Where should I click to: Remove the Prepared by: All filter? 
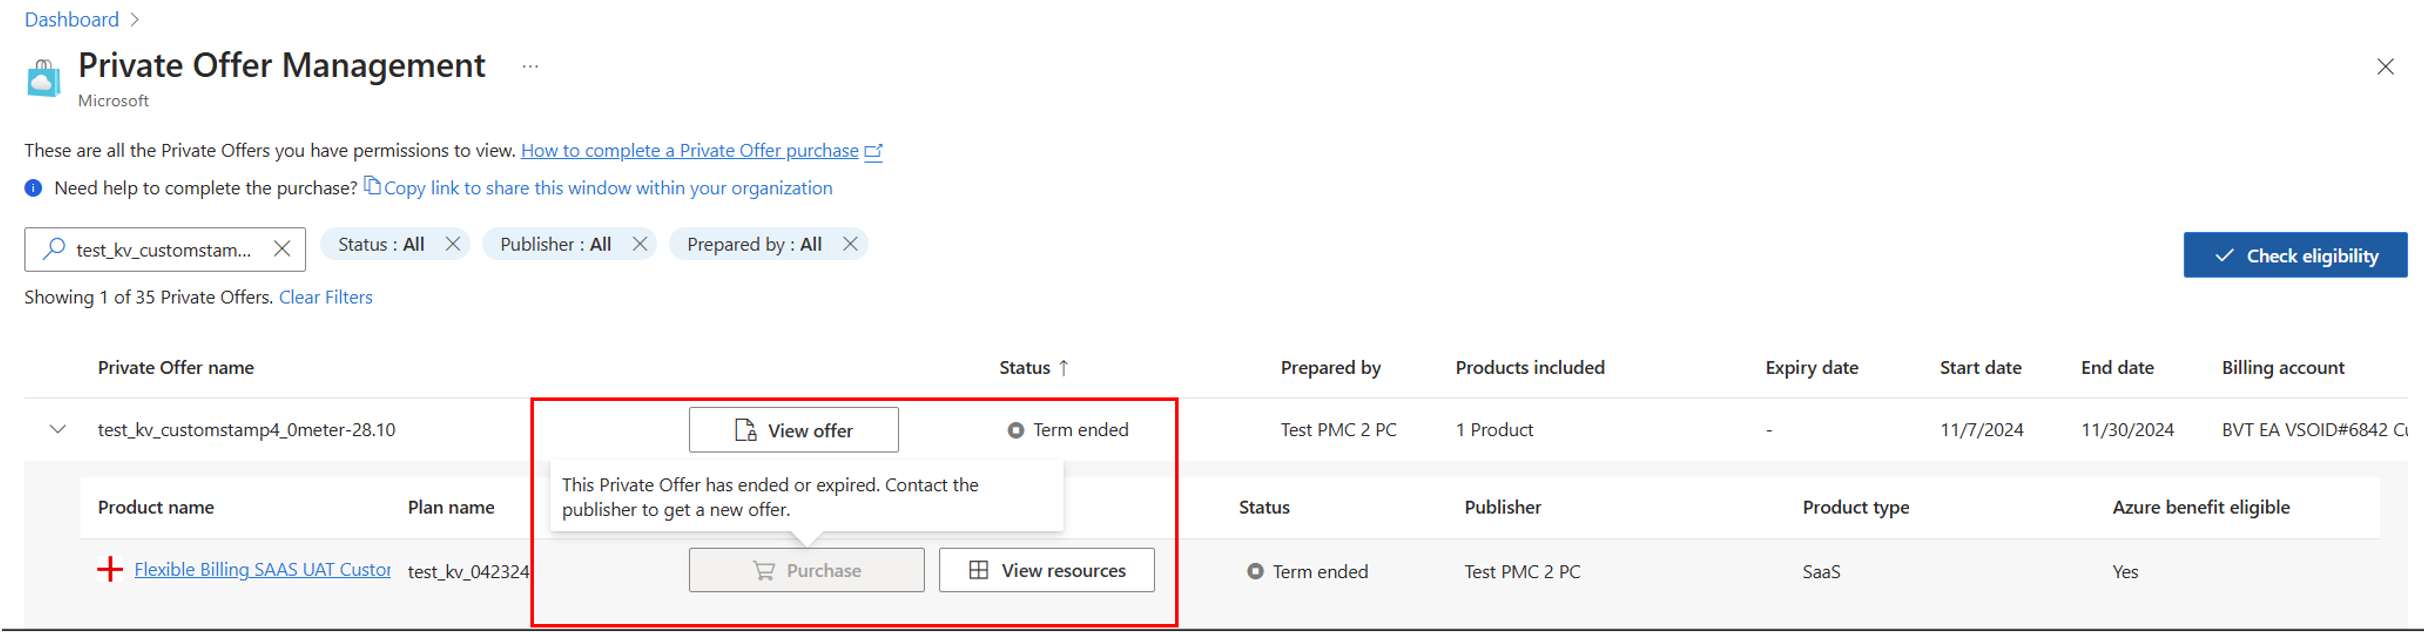pyautogui.click(x=850, y=244)
